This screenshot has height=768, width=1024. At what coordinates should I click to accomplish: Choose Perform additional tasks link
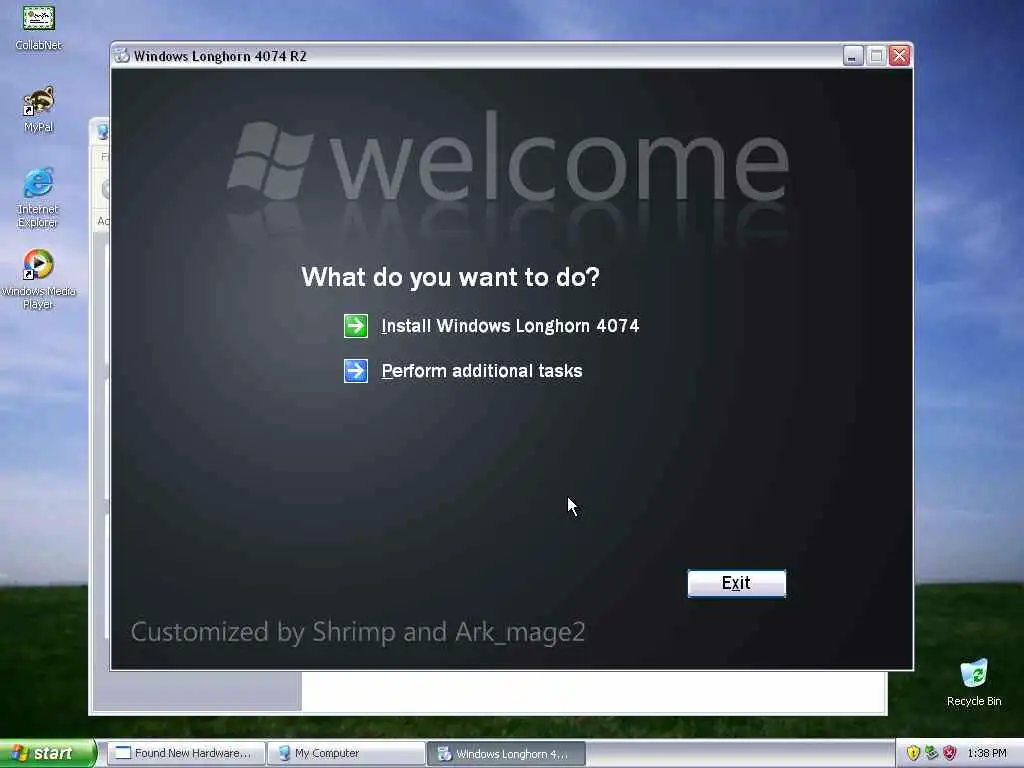point(482,371)
